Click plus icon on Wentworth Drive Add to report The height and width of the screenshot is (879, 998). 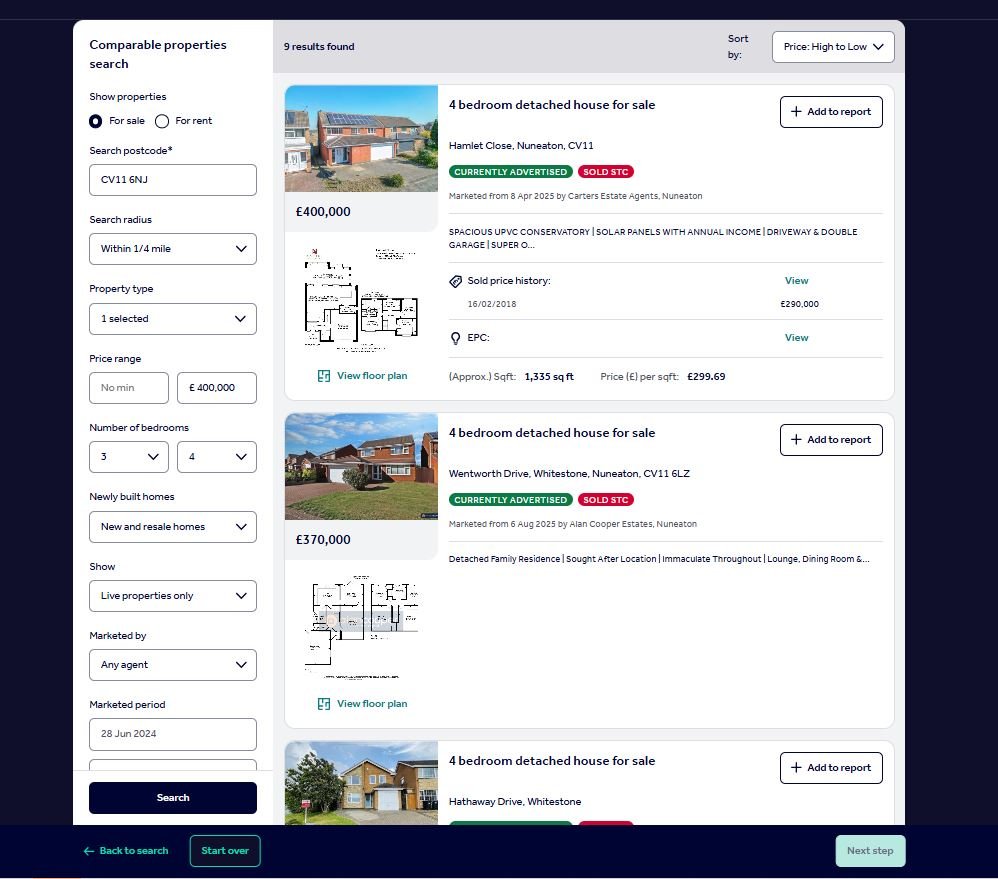(x=796, y=440)
